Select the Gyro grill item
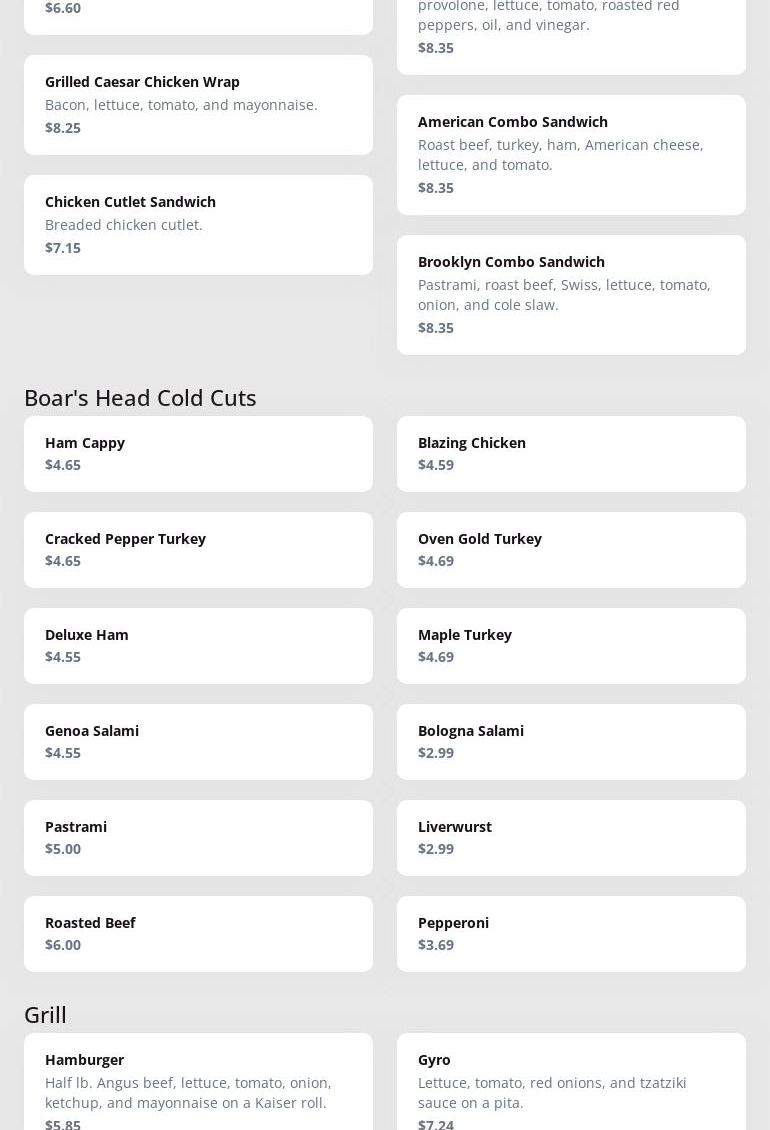The height and width of the screenshot is (1130, 770). coord(571,1085)
